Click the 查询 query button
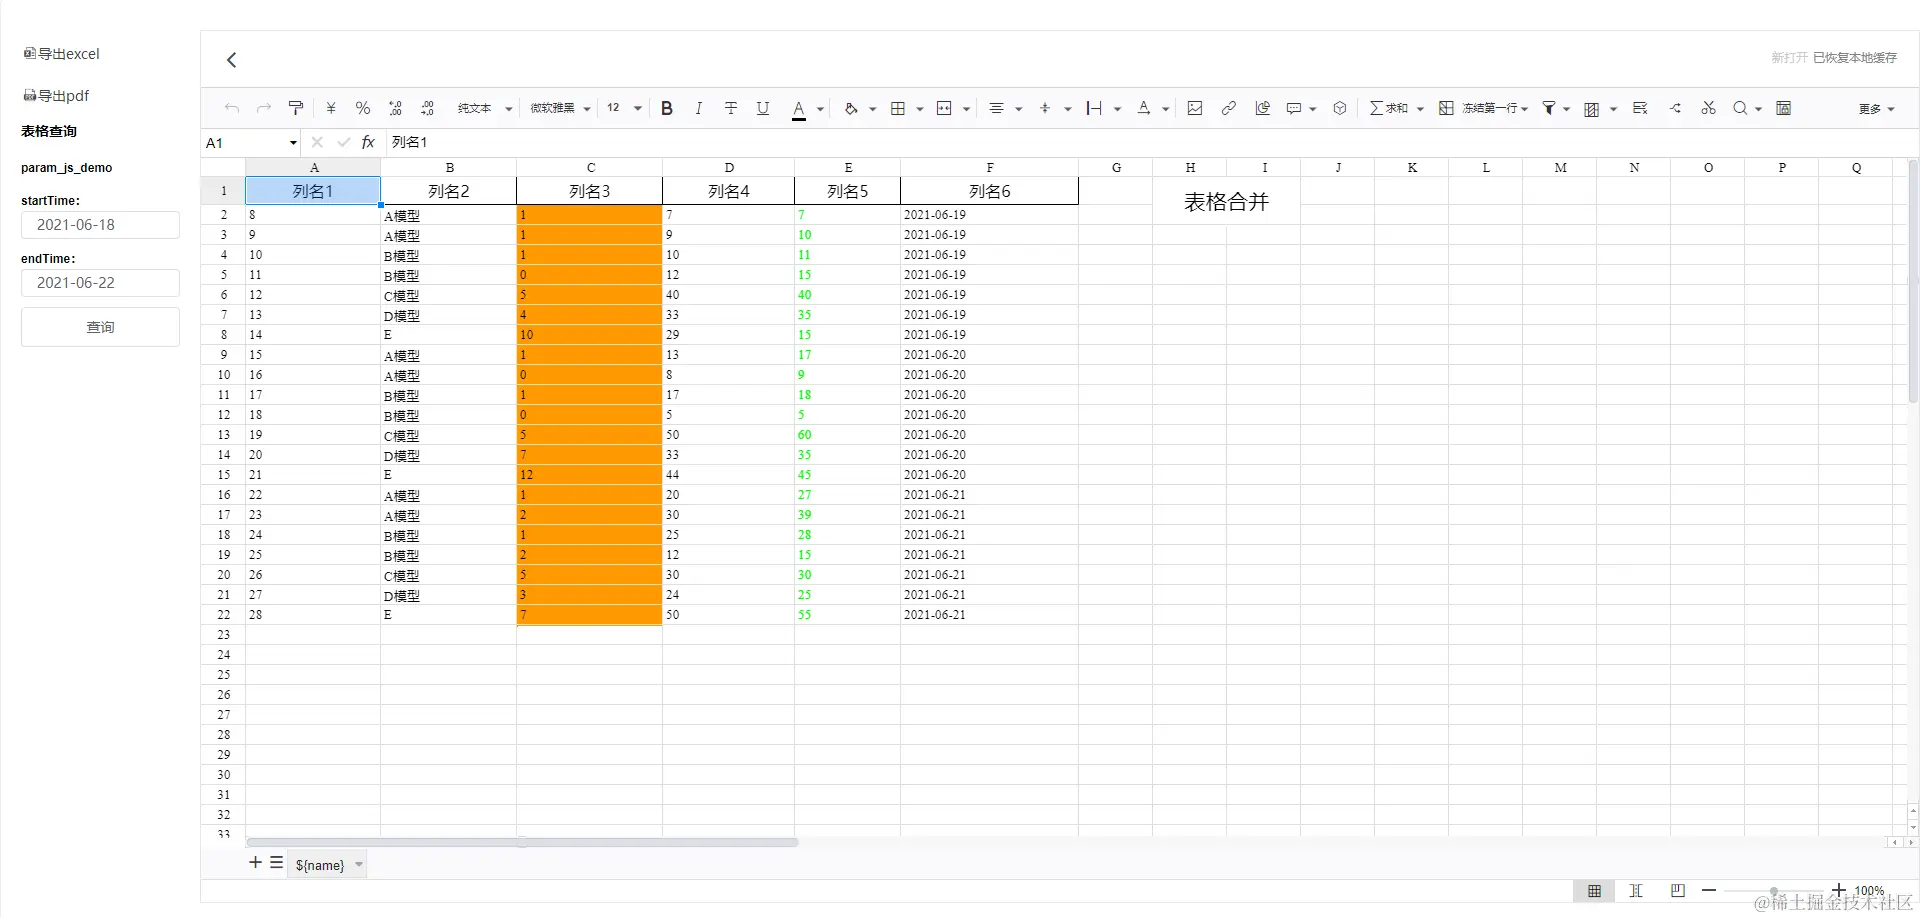Viewport: 1920px width, 919px height. click(100, 327)
